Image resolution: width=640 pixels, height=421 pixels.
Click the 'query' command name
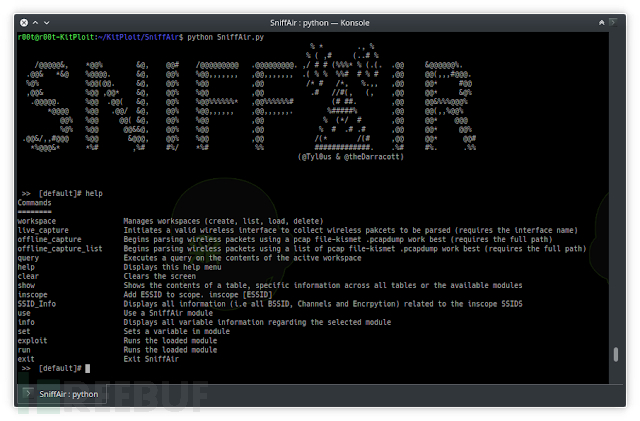(28, 258)
